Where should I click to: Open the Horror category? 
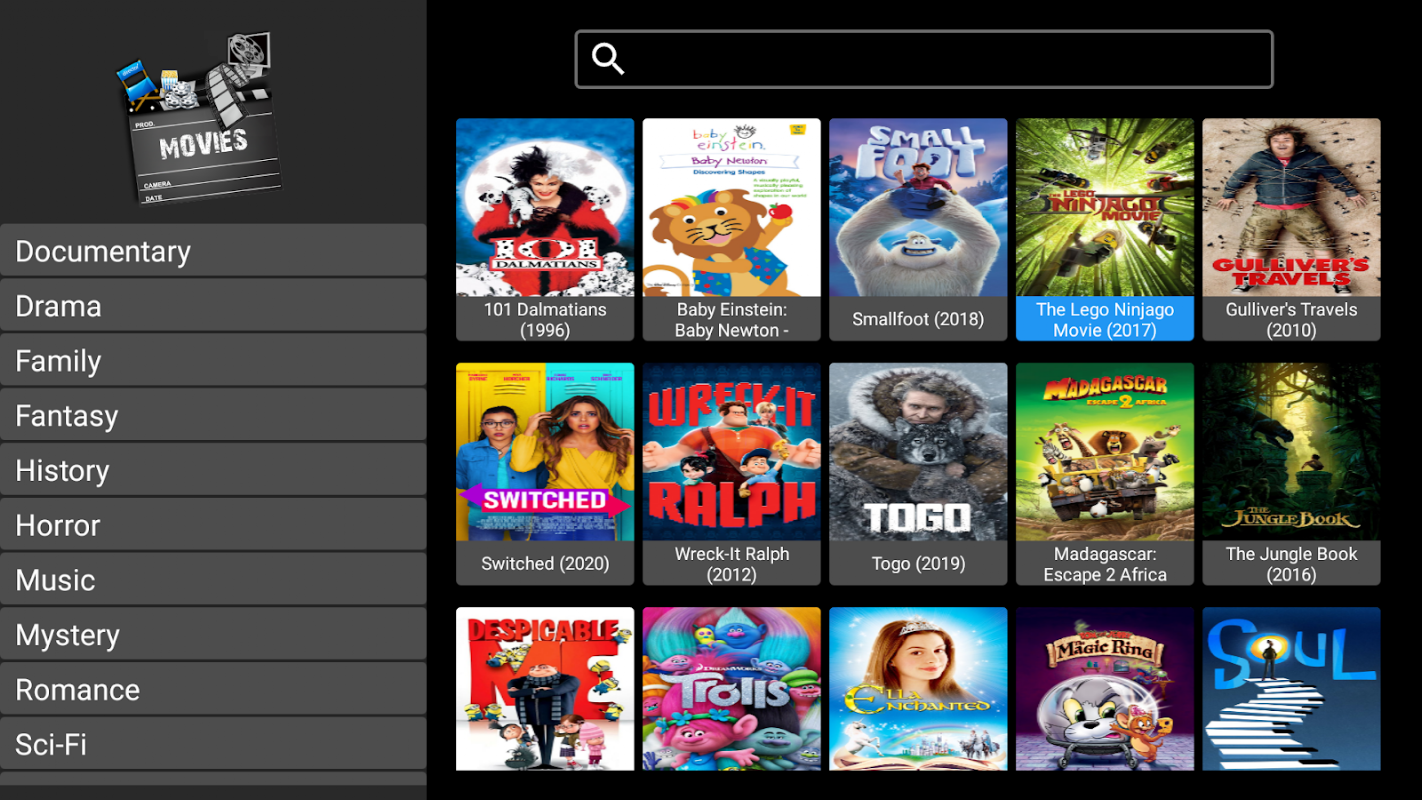click(213, 524)
